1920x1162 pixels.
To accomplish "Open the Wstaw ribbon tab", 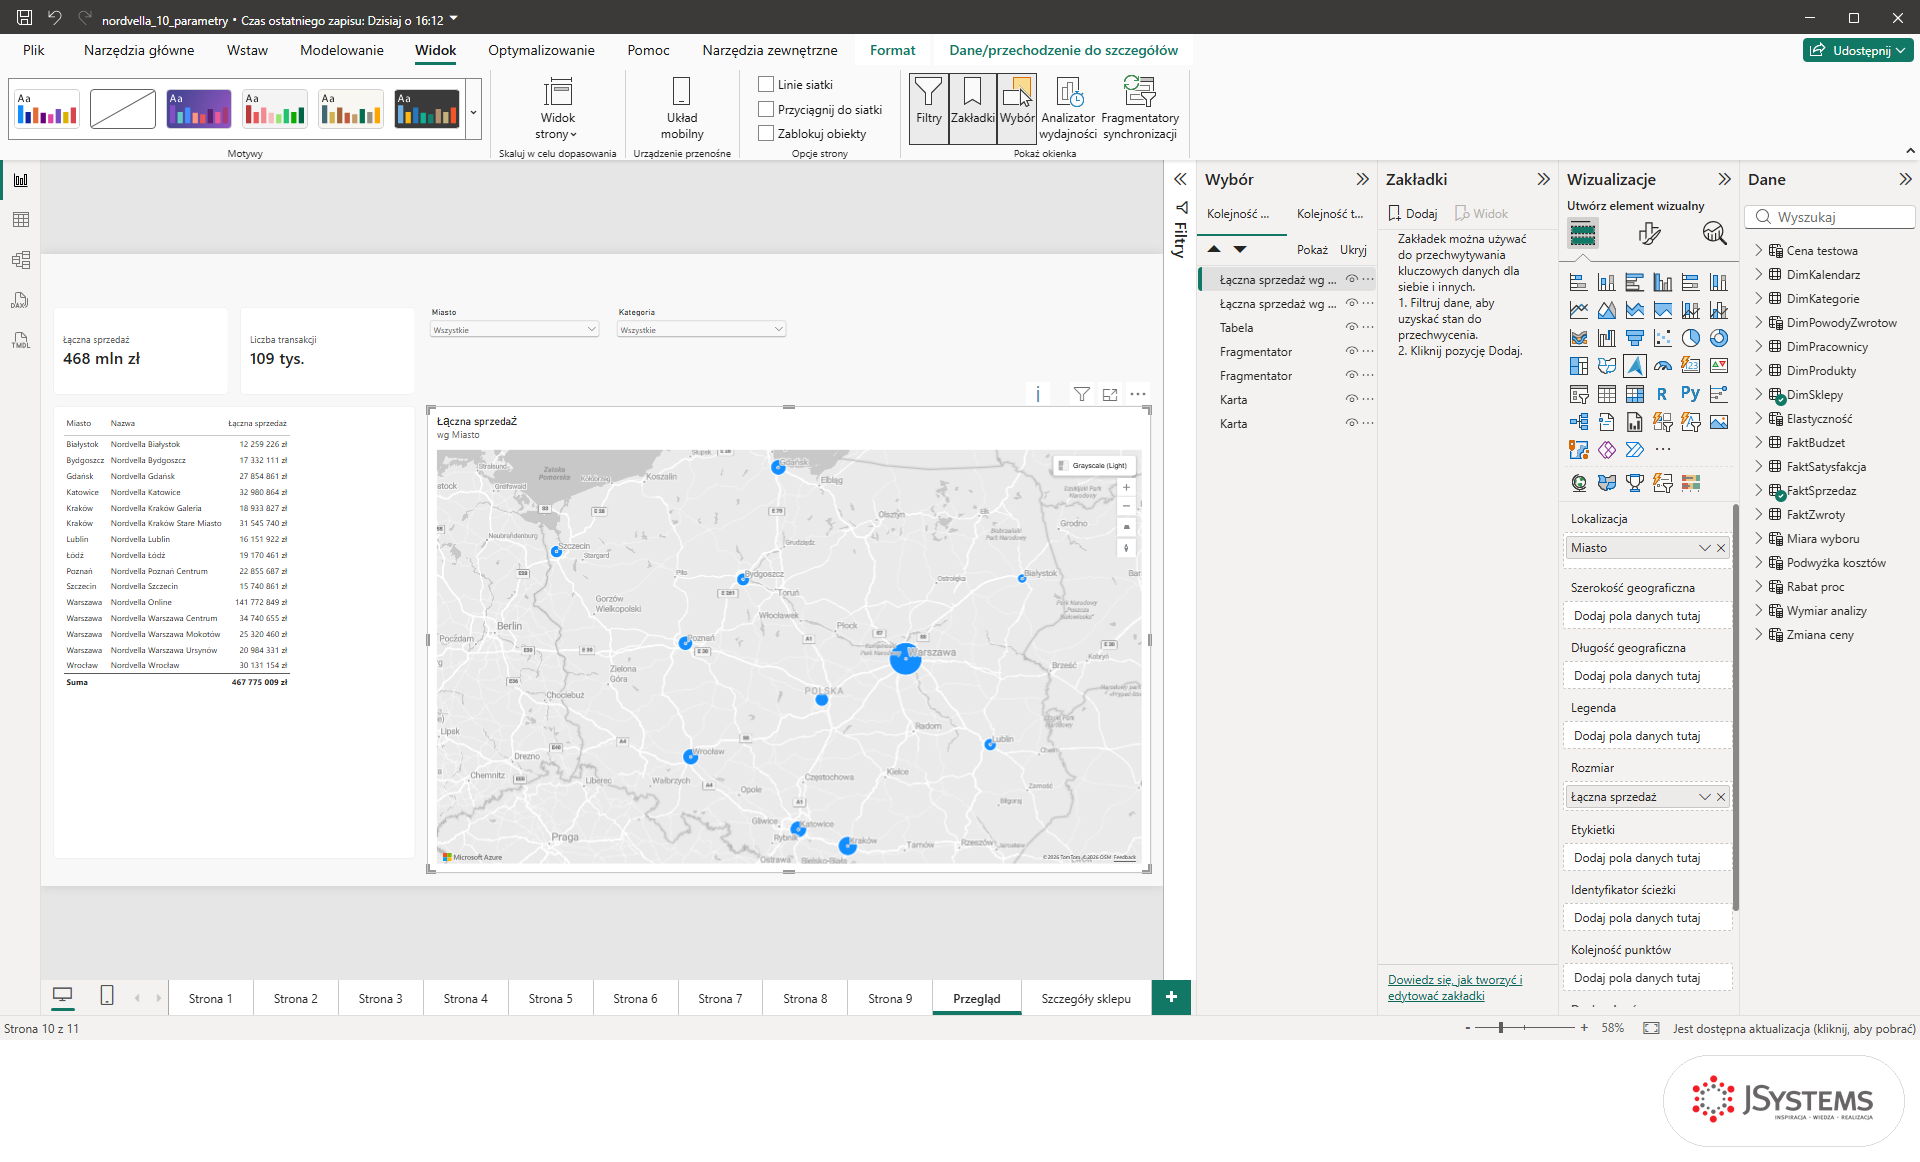I will click(247, 50).
